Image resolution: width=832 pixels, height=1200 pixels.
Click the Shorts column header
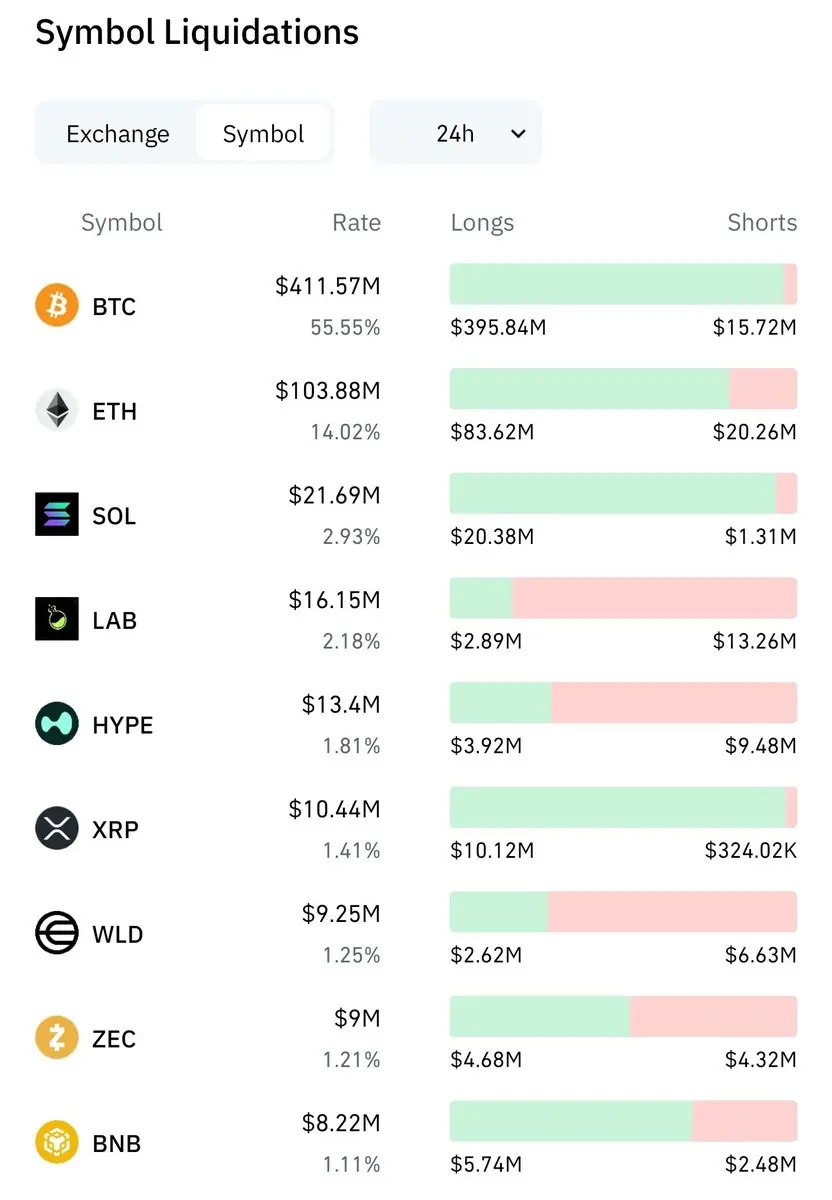coord(762,222)
